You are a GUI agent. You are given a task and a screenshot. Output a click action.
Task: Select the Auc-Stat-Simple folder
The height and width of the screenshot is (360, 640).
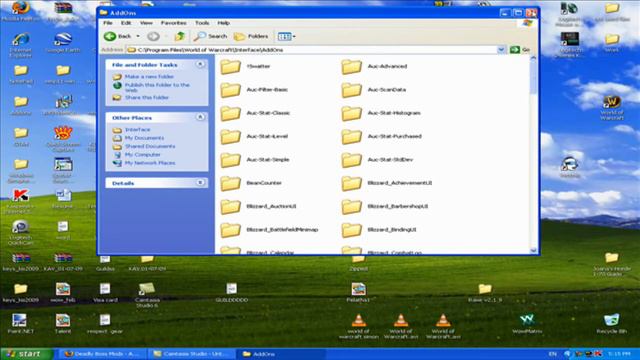255,159
